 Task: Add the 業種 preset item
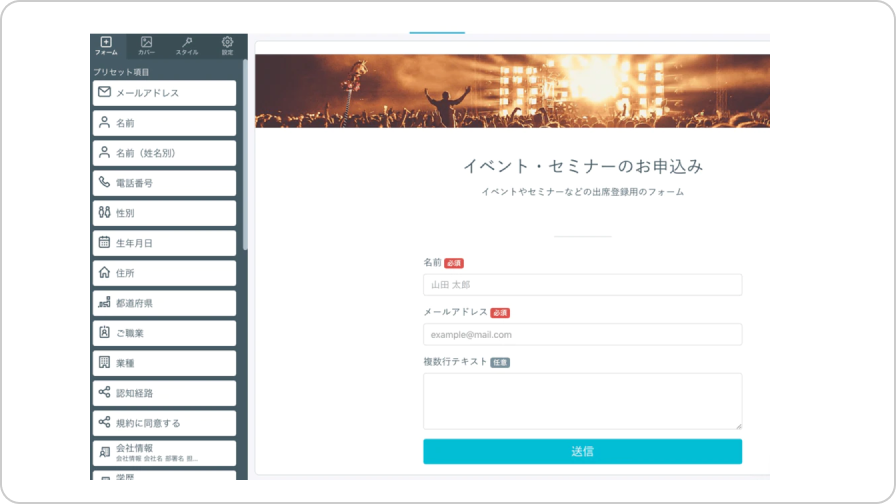click(x=164, y=363)
